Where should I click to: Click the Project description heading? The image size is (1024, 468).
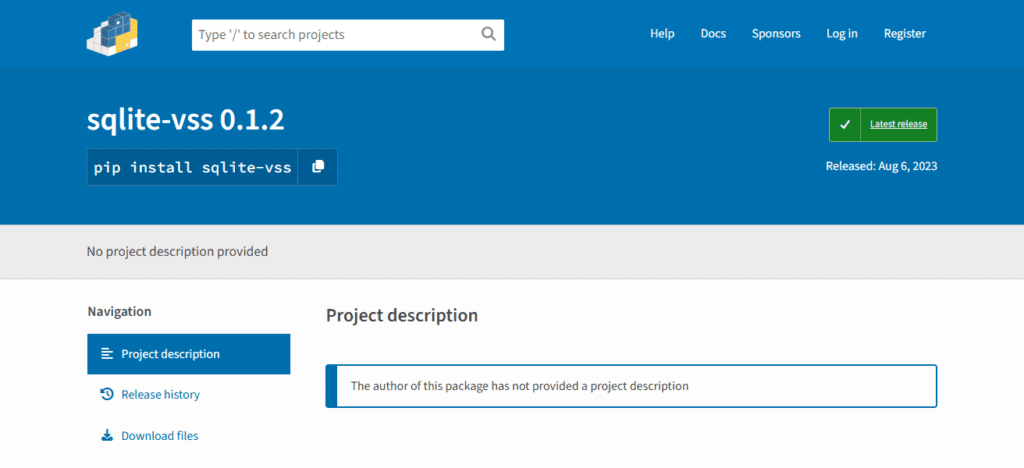point(402,315)
